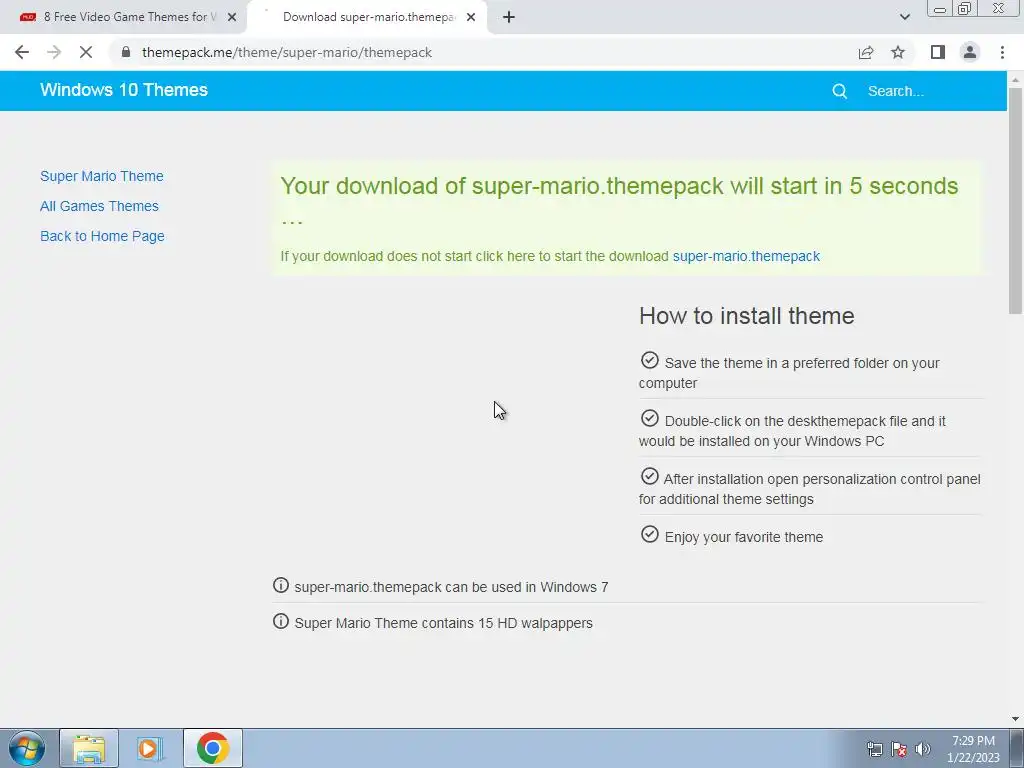This screenshot has width=1024, height=768.
Task: Click checkmark icon beside Double-click on the deskthemepack
Action: tap(650, 419)
